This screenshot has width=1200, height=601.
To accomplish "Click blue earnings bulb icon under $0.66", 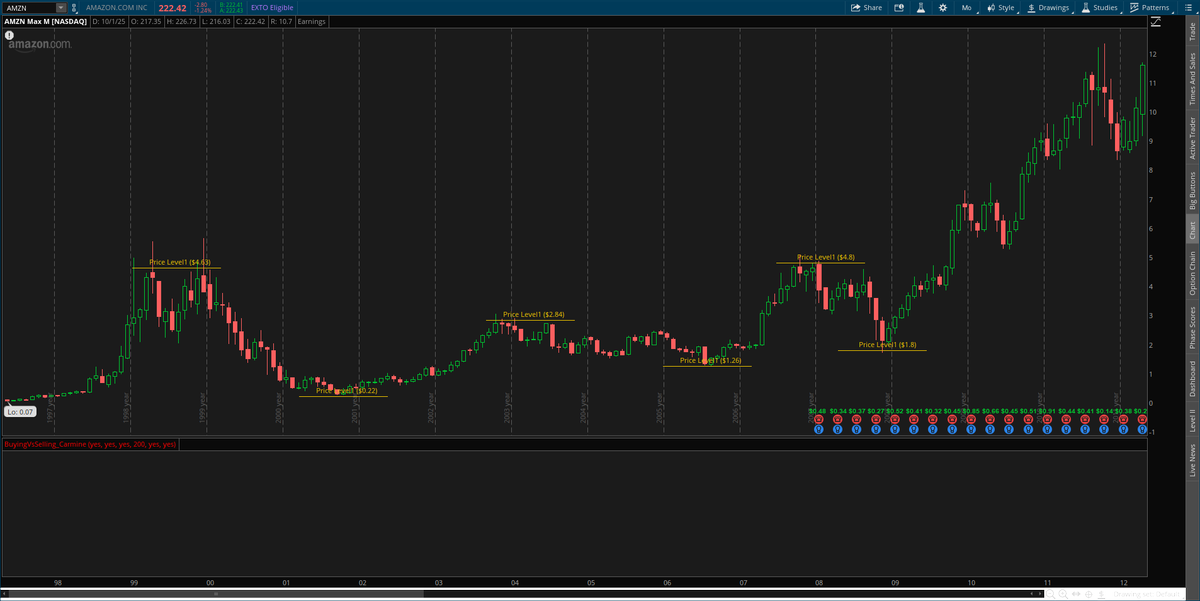I will (x=990, y=430).
